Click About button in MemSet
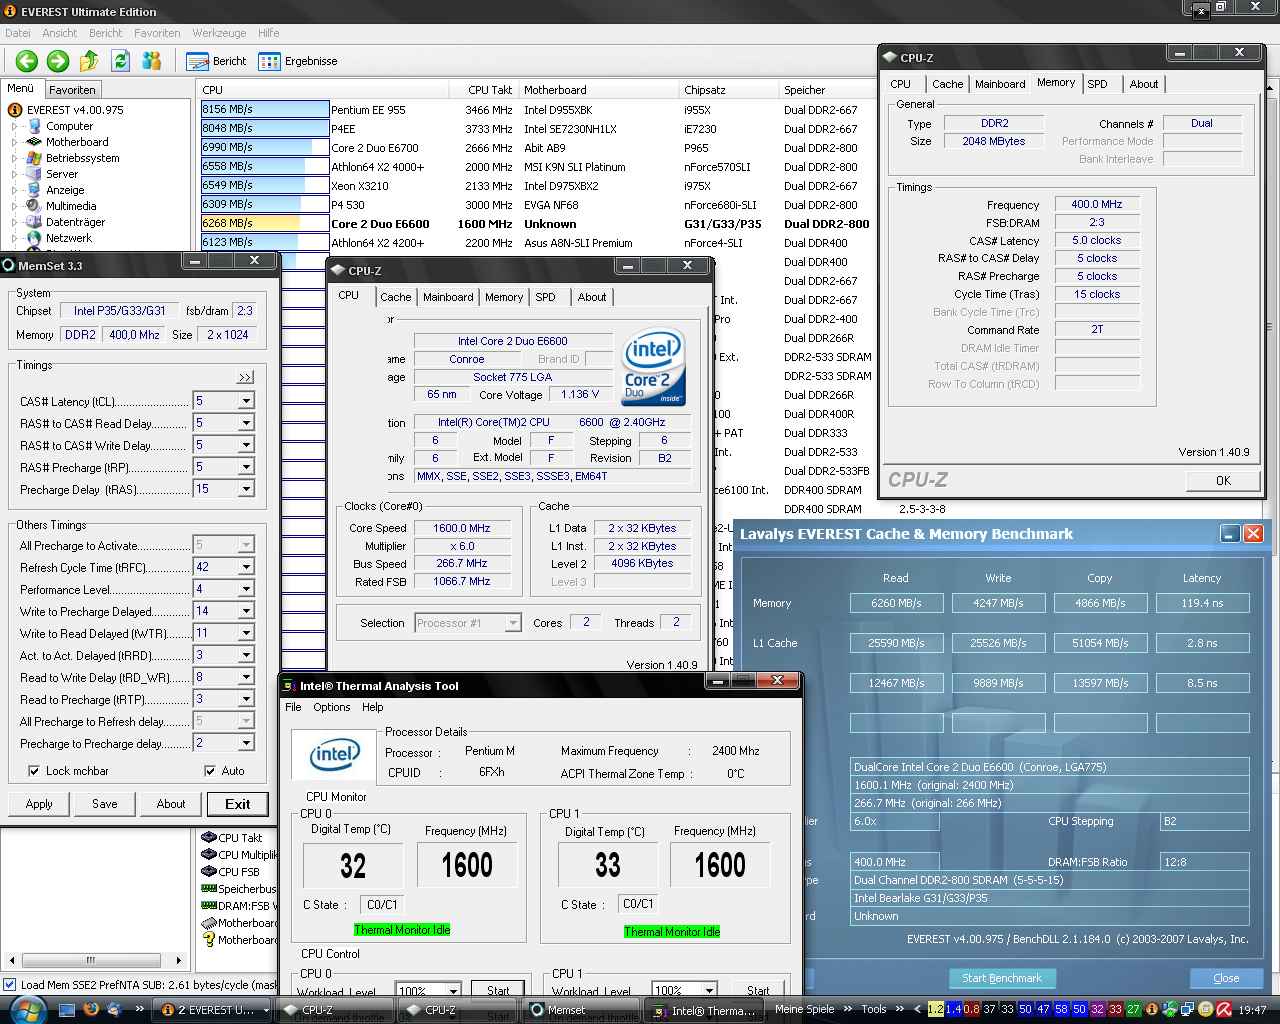 [171, 804]
